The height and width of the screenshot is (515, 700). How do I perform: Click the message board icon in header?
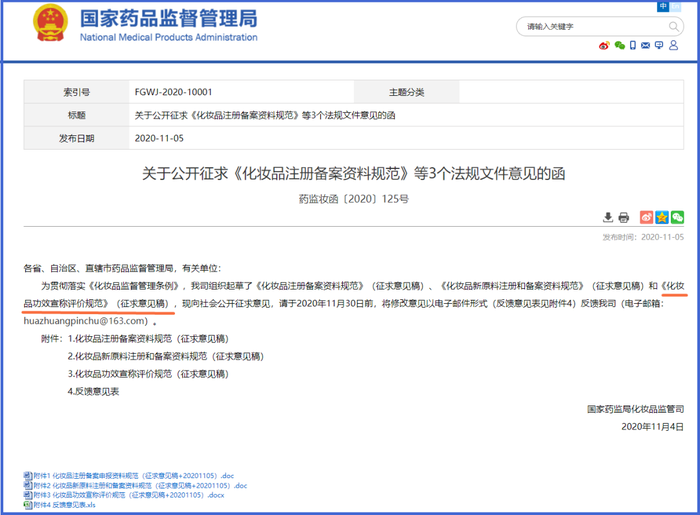(x=659, y=45)
